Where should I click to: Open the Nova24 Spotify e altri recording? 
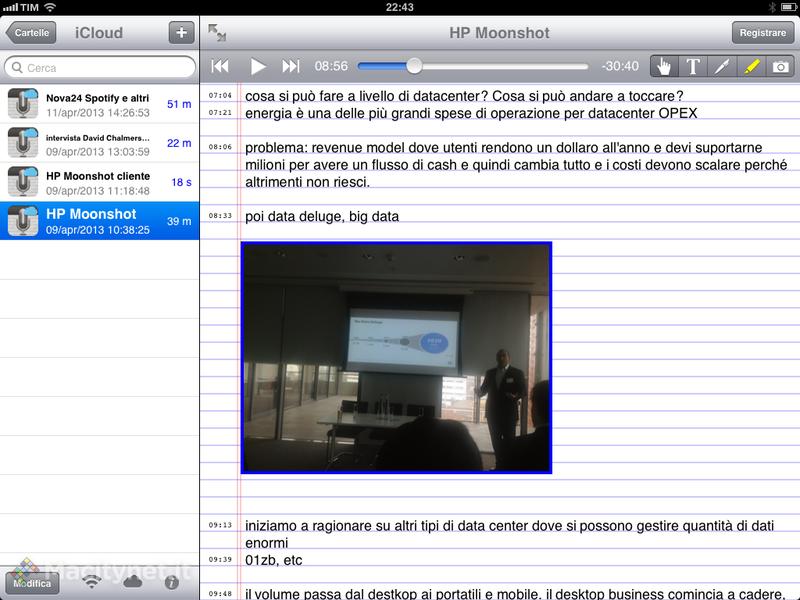[99, 104]
